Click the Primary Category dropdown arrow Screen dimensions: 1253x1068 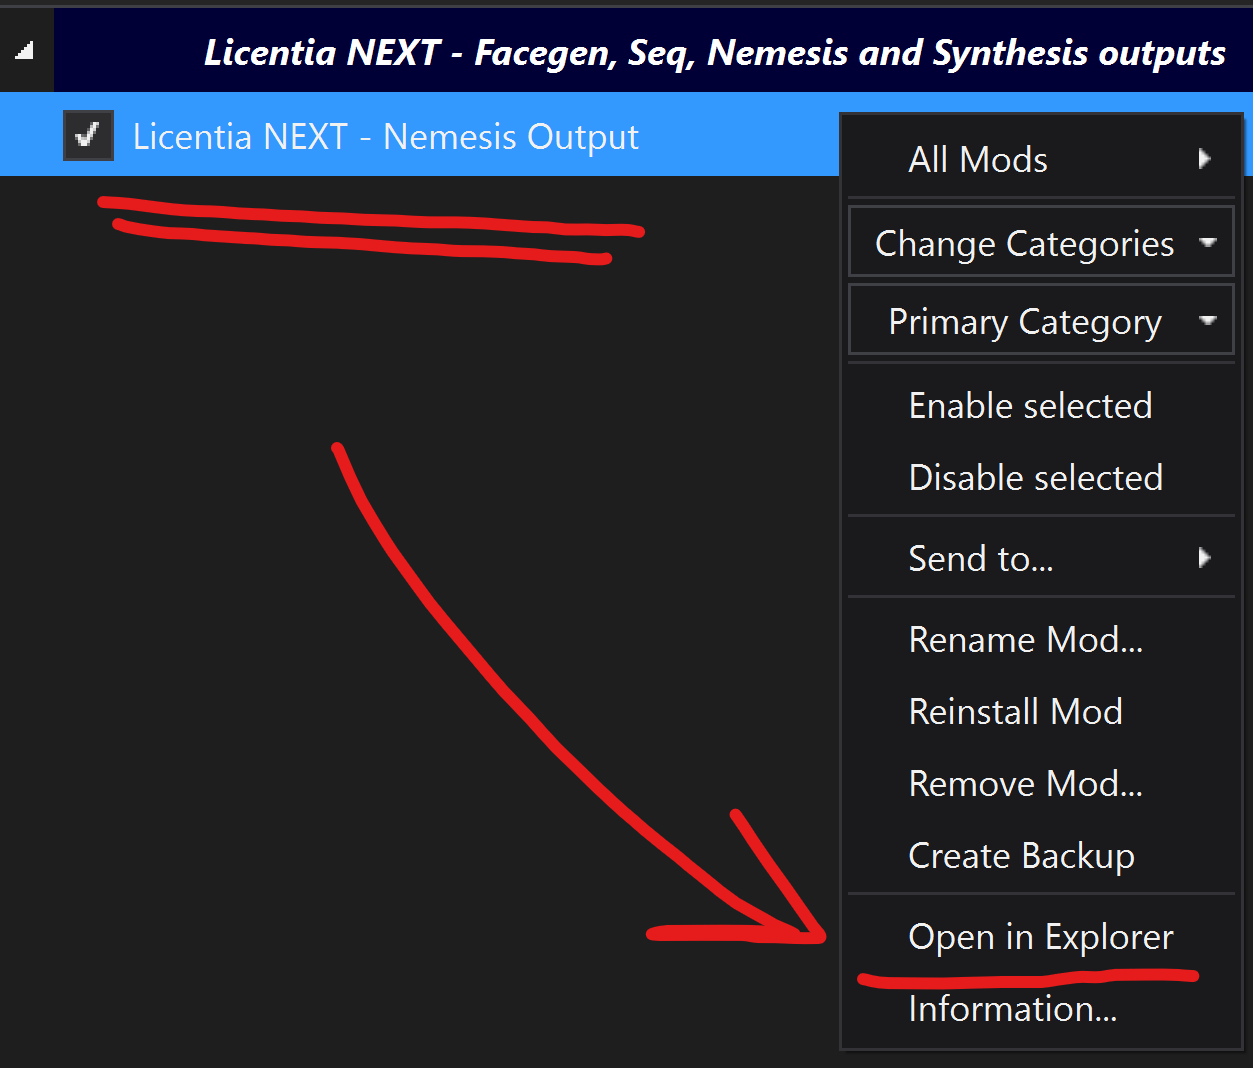tap(1208, 320)
